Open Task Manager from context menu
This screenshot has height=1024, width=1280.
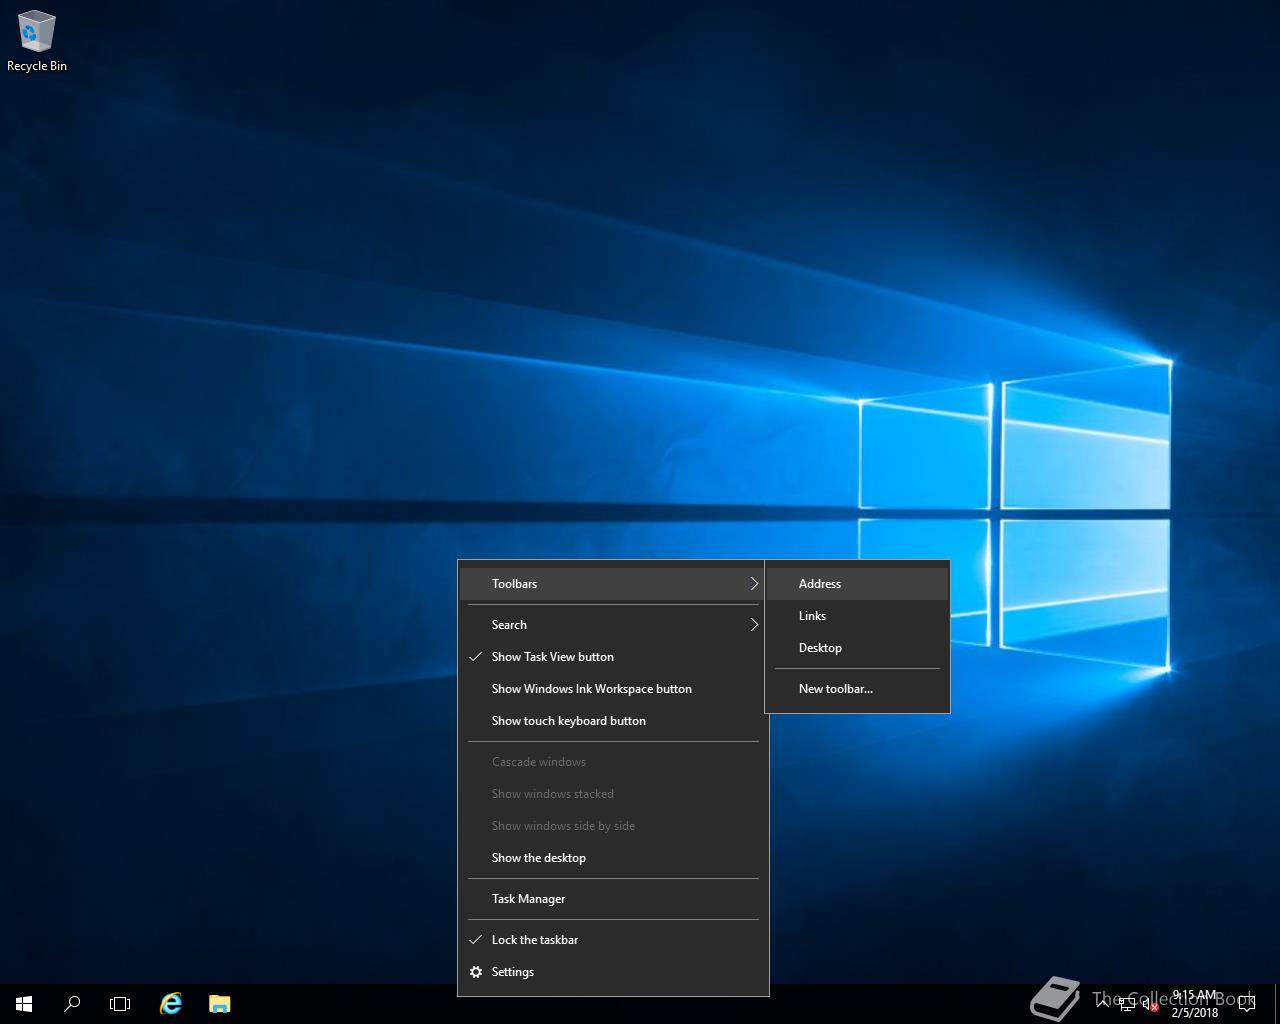click(613, 899)
